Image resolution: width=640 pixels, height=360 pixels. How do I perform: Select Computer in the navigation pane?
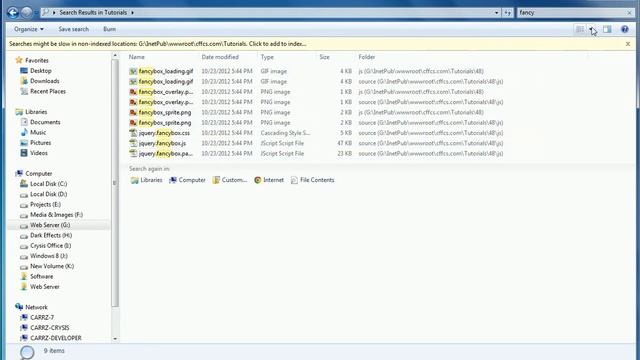click(38, 173)
